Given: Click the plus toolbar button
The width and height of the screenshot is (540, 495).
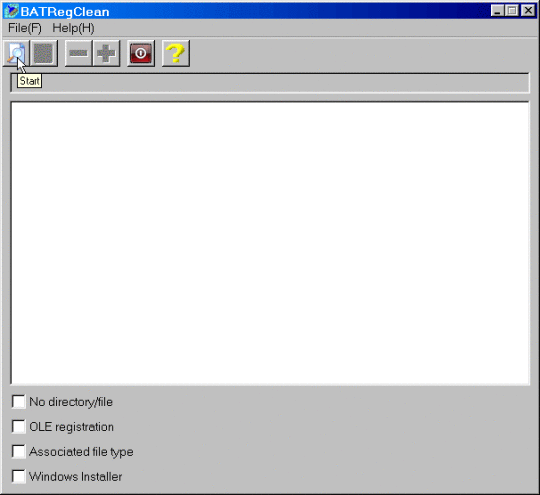Looking at the screenshot, I should coord(106,53).
